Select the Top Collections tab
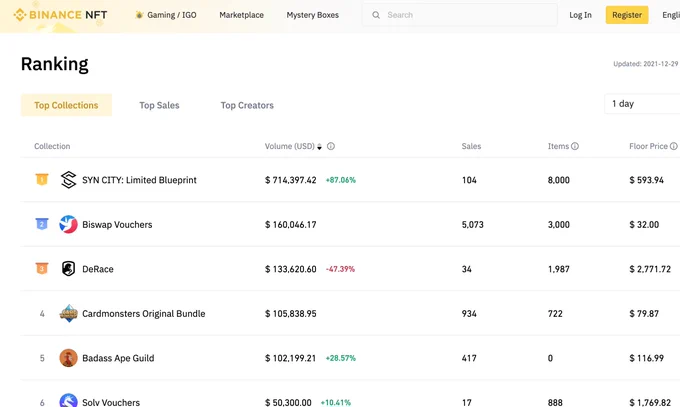The width and height of the screenshot is (680, 407). coord(66,105)
